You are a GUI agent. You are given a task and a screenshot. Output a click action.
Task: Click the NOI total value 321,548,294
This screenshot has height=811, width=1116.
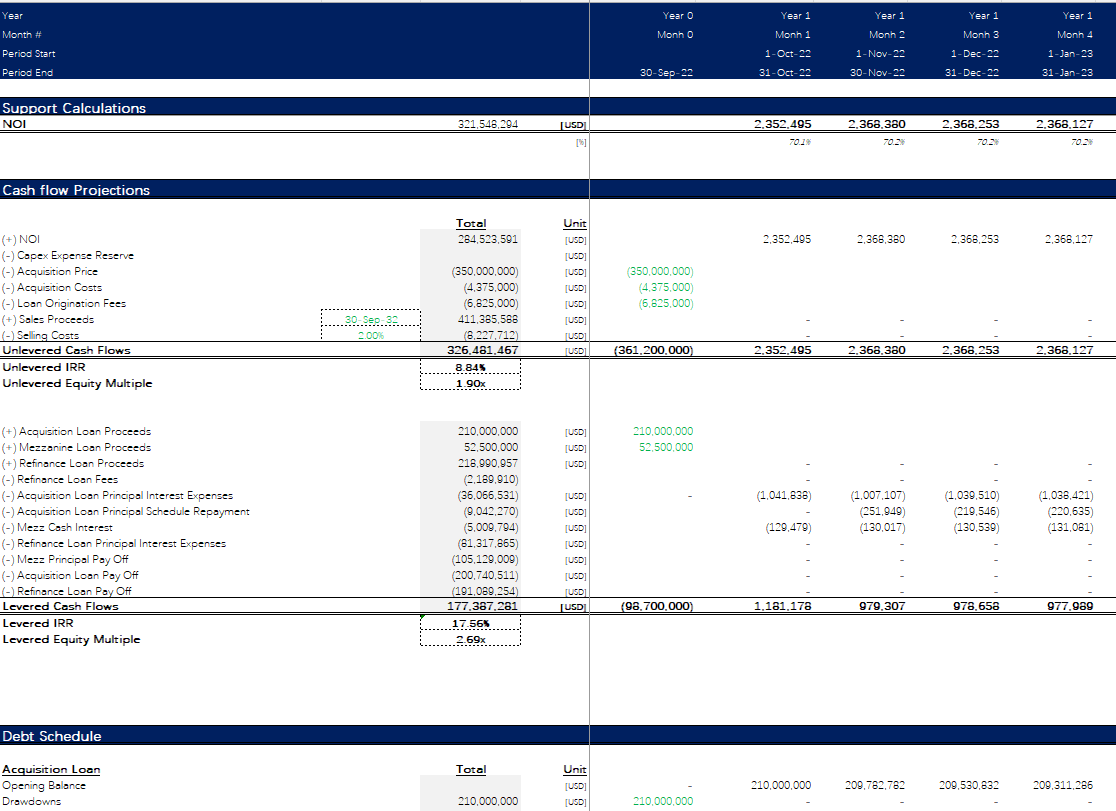(488, 125)
